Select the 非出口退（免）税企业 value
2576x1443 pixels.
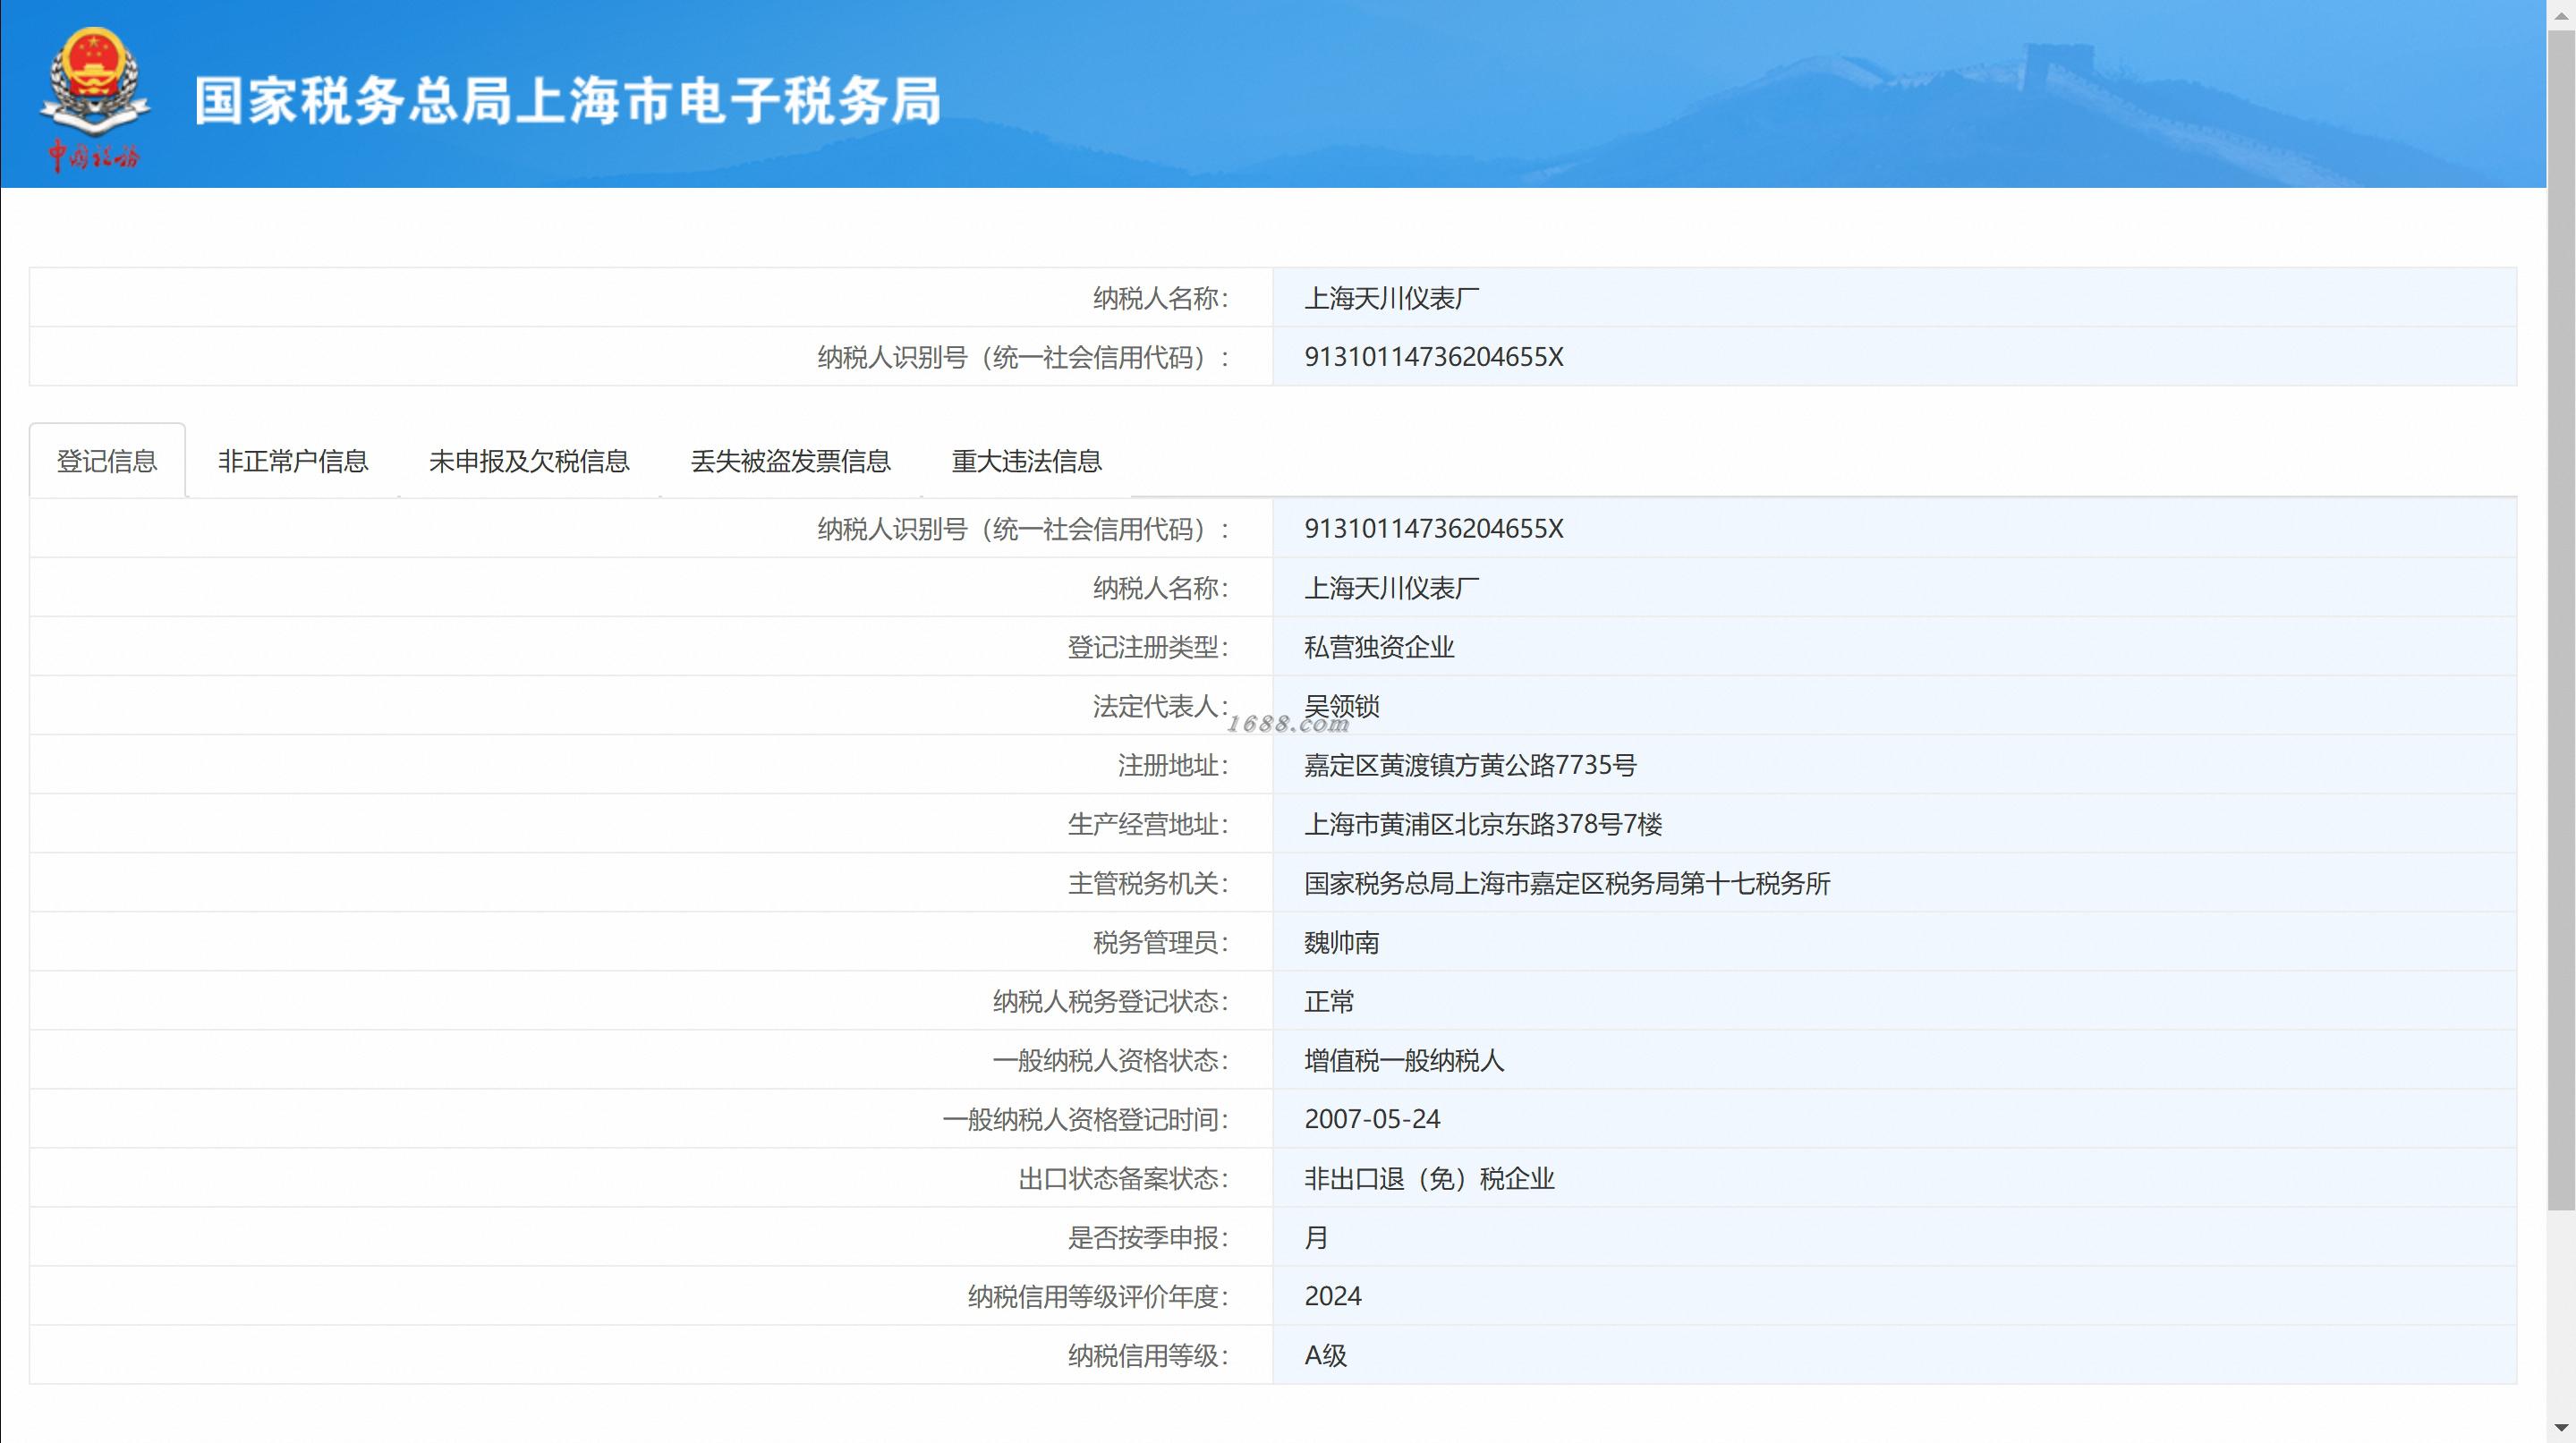(1429, 1178)
